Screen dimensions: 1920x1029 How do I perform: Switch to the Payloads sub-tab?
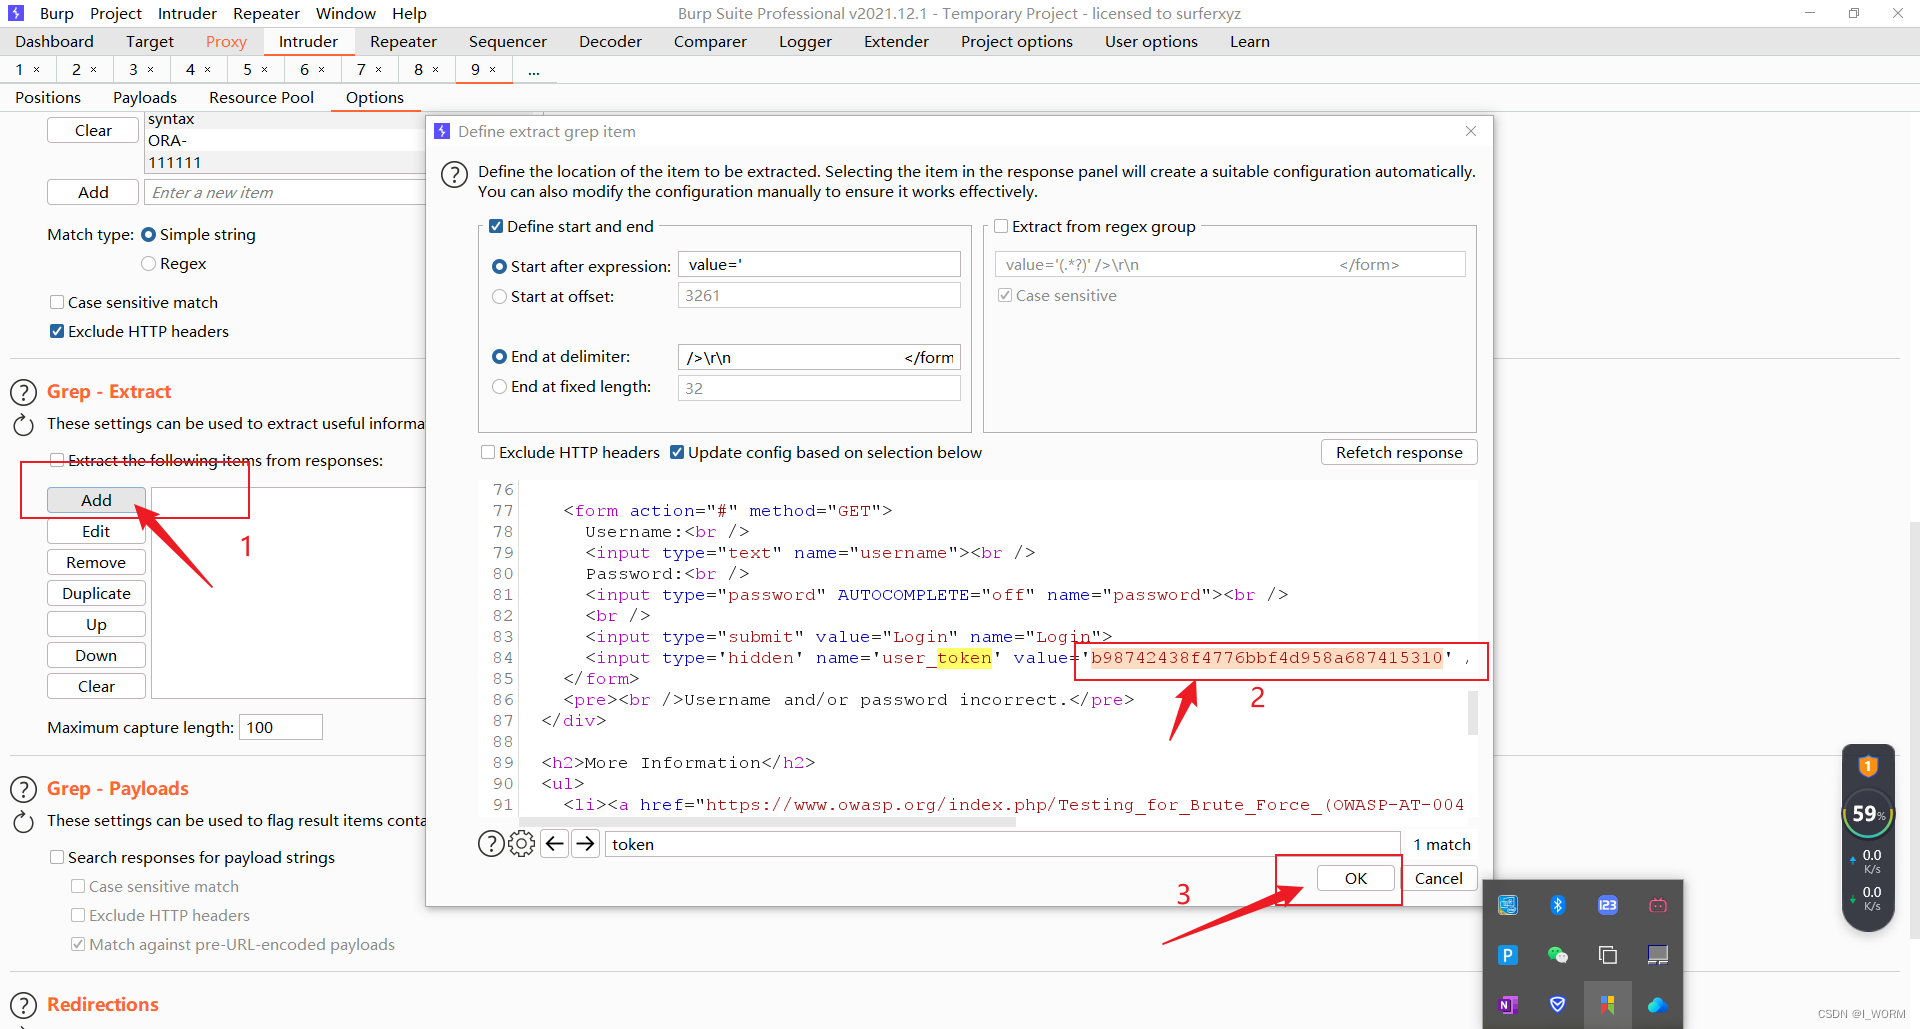click(x=145, y=97)
